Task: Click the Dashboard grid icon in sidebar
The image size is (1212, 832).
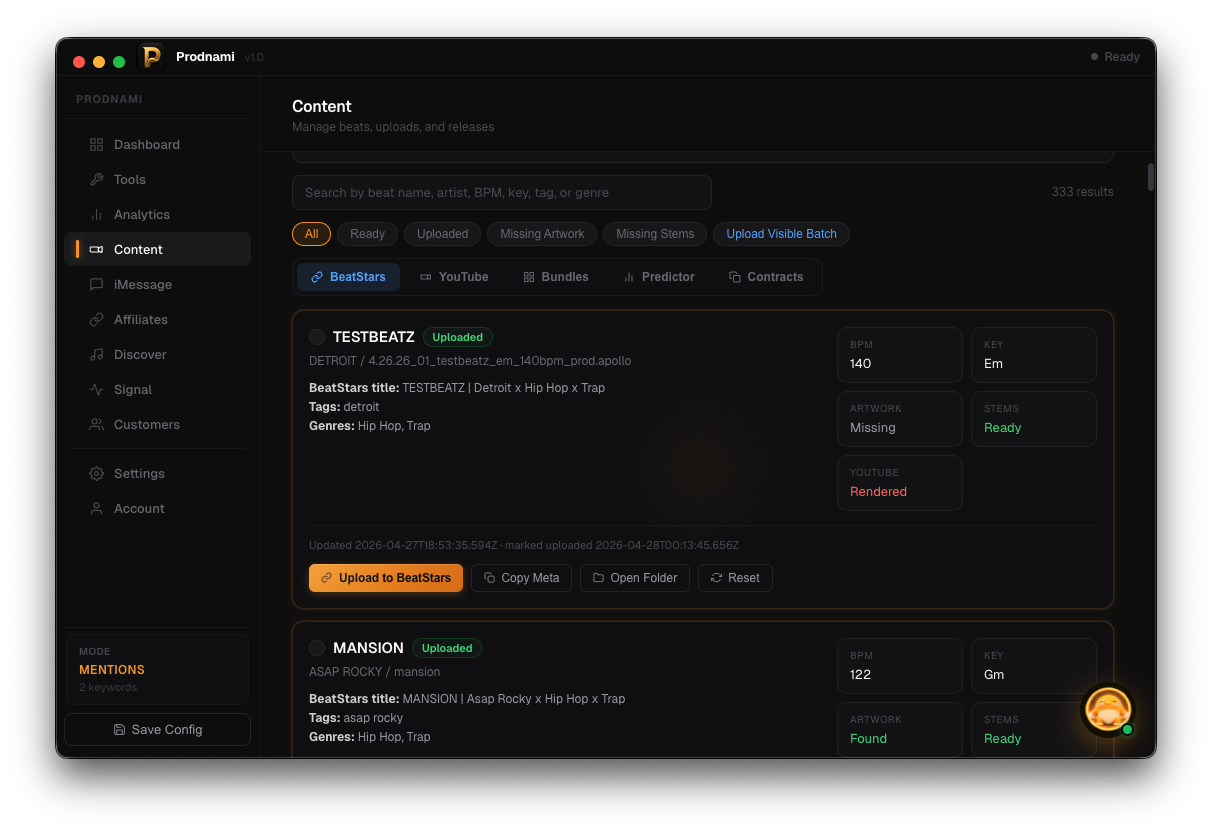Action: pos(96,144)
